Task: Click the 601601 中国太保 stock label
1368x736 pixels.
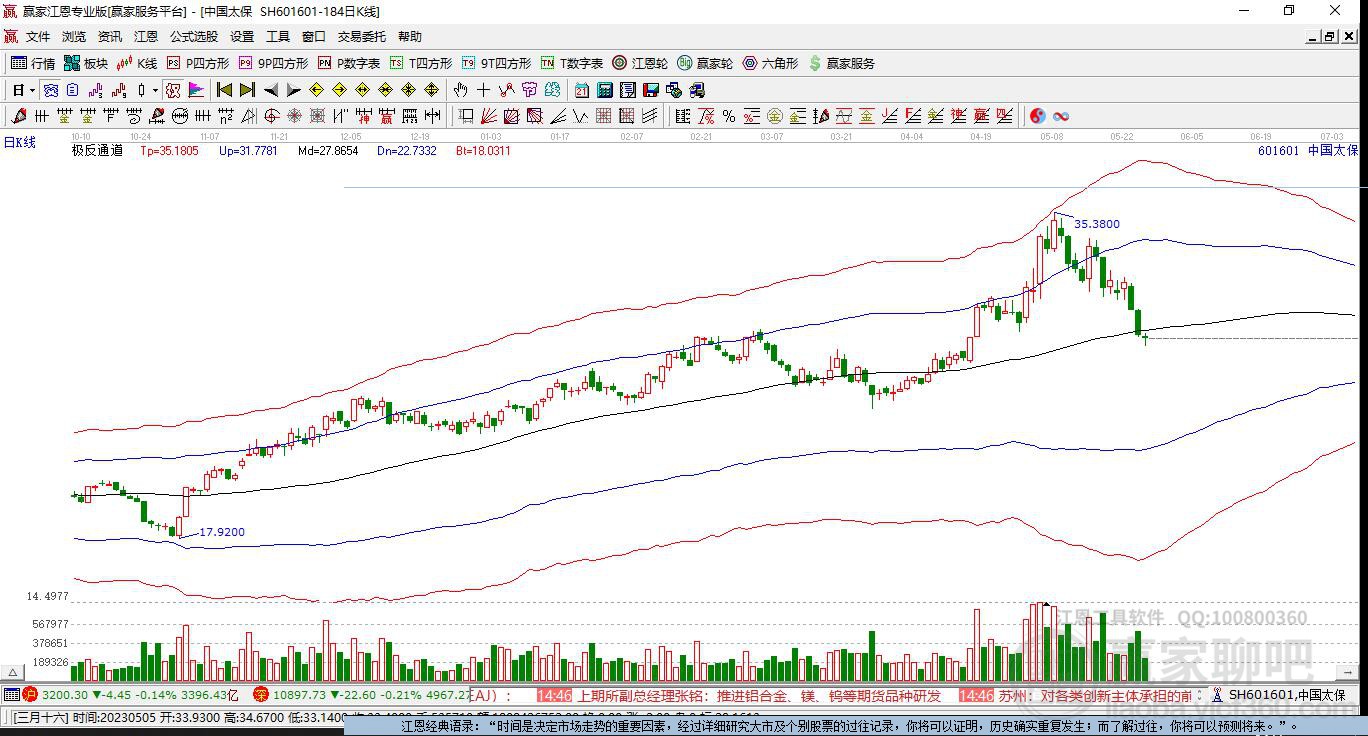Action: [1308, 151]
